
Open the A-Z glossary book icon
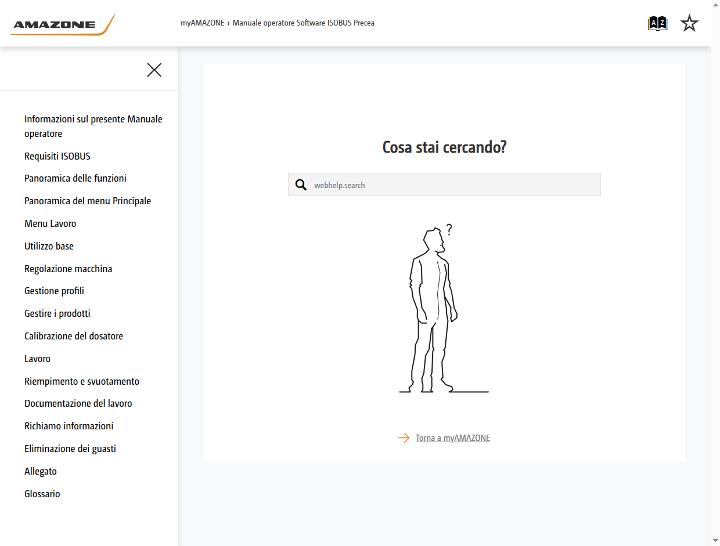pyautogui.click(x=657, y=23)
